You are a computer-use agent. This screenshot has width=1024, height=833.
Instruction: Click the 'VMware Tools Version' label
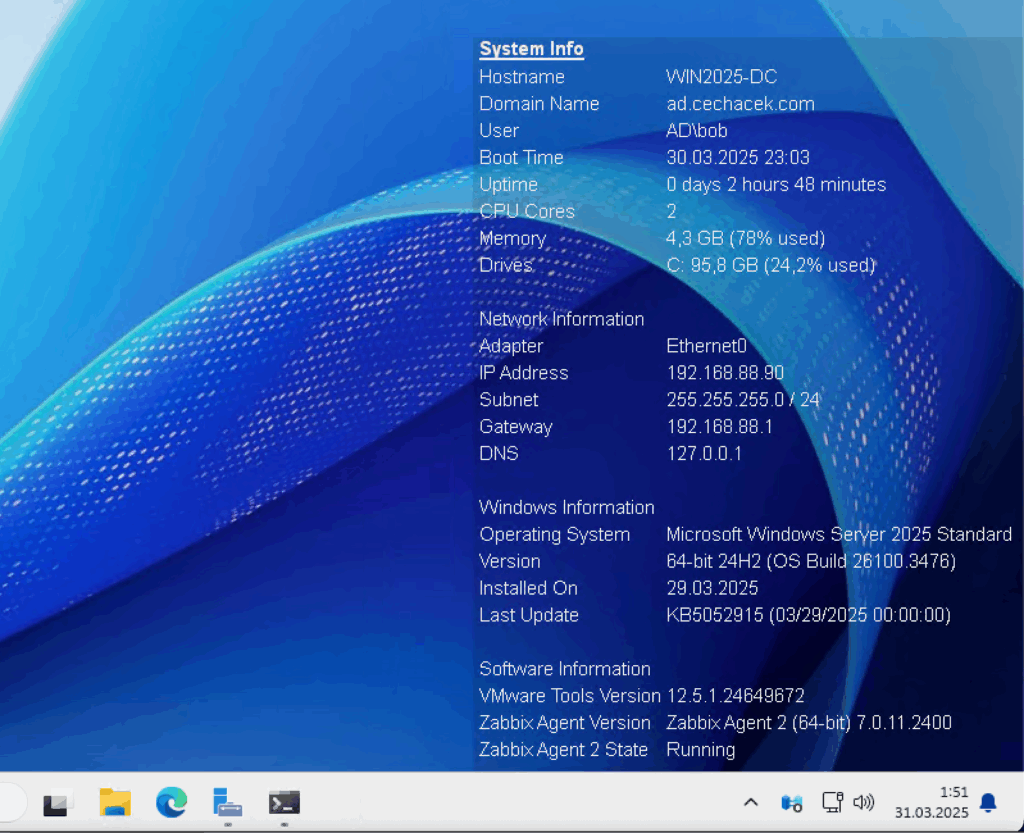[x=570, y=696]
